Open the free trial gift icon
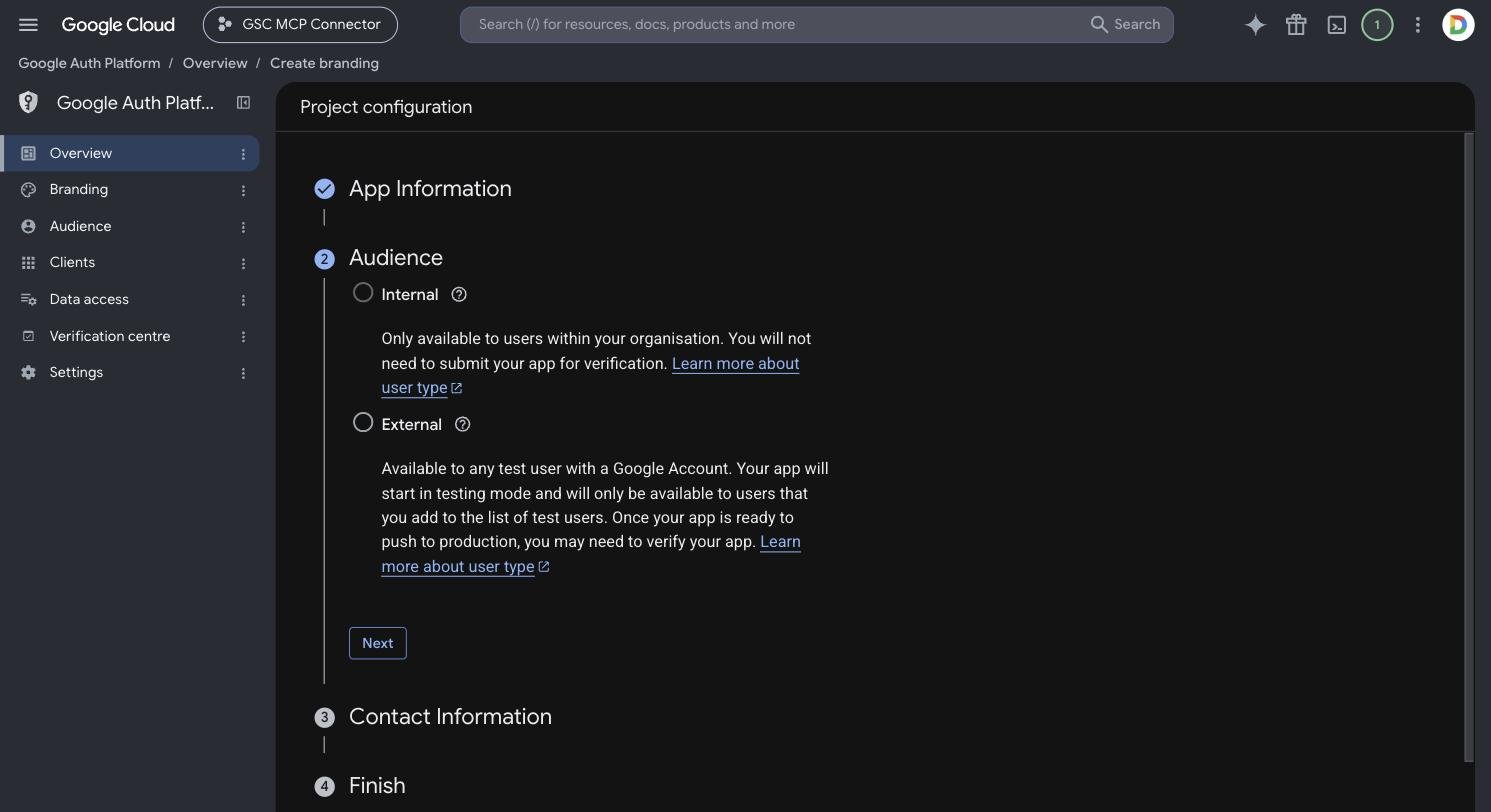Image resolution: width=1491 pixels, height=812 pixels. point(1296,25)
